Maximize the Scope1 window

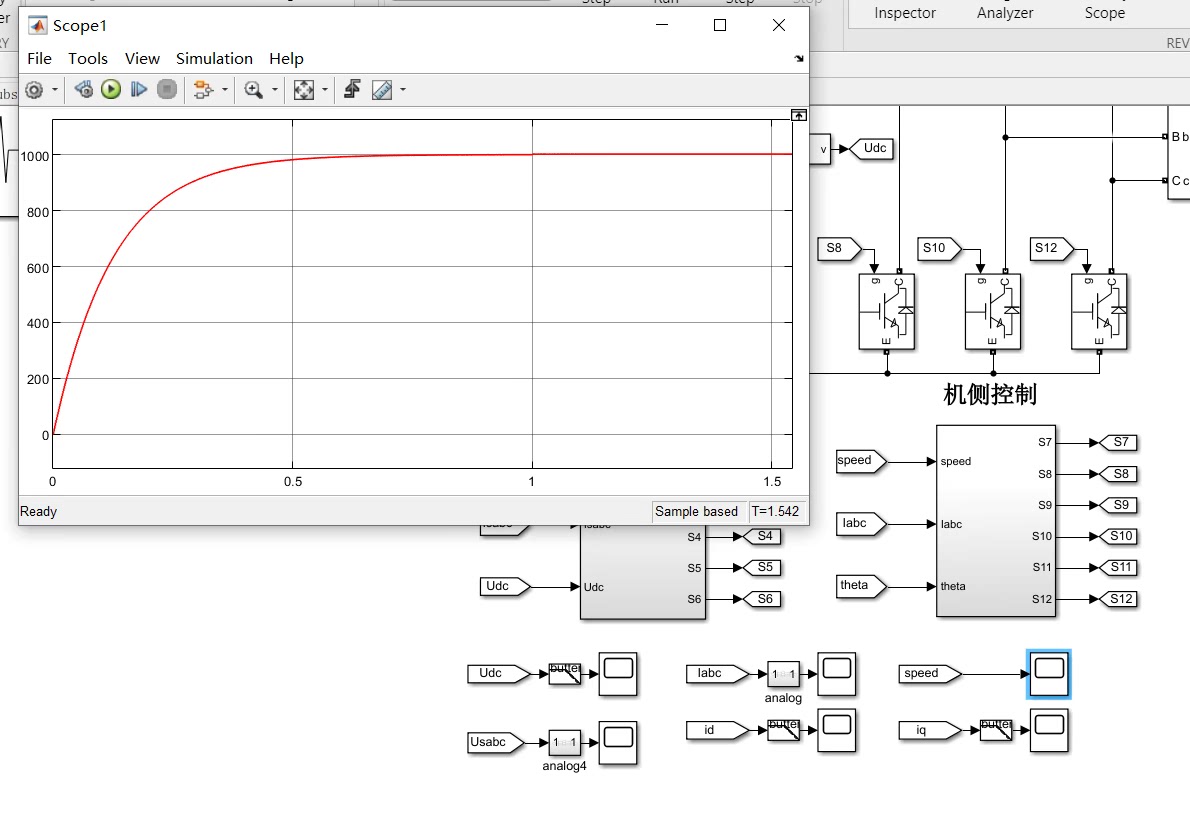pyautogui.click(x=719, y=25)
